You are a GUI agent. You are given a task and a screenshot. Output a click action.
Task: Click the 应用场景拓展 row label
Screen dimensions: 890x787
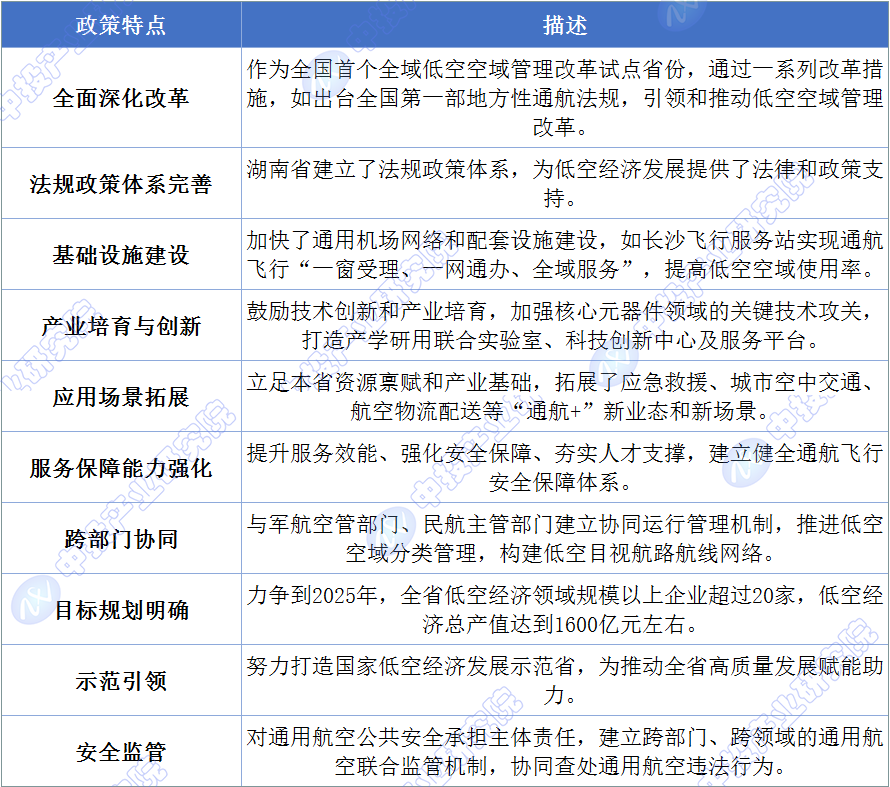coord(121,397)
